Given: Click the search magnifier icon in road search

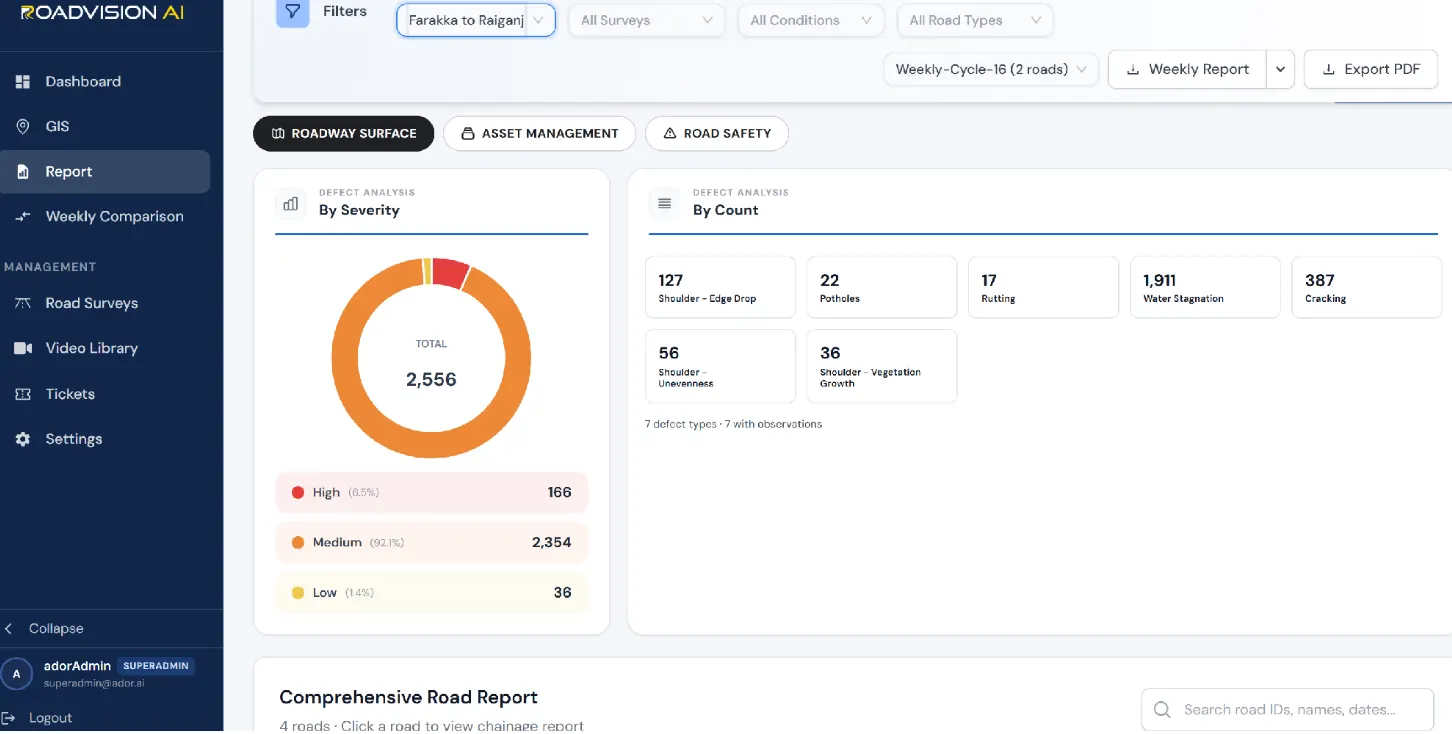Looking at the screenshot, I should tap(1162, 710).
